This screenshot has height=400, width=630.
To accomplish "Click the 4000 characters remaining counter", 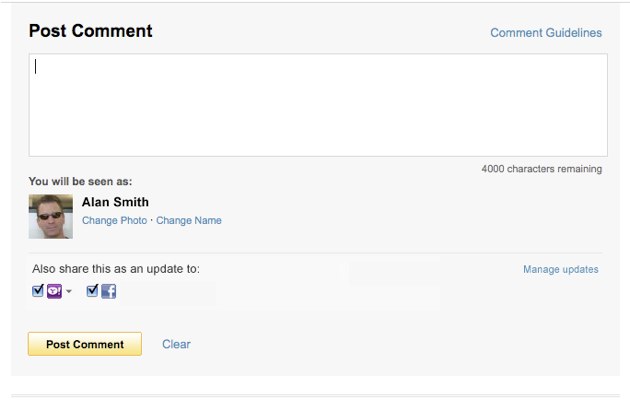I will point(541,169).
